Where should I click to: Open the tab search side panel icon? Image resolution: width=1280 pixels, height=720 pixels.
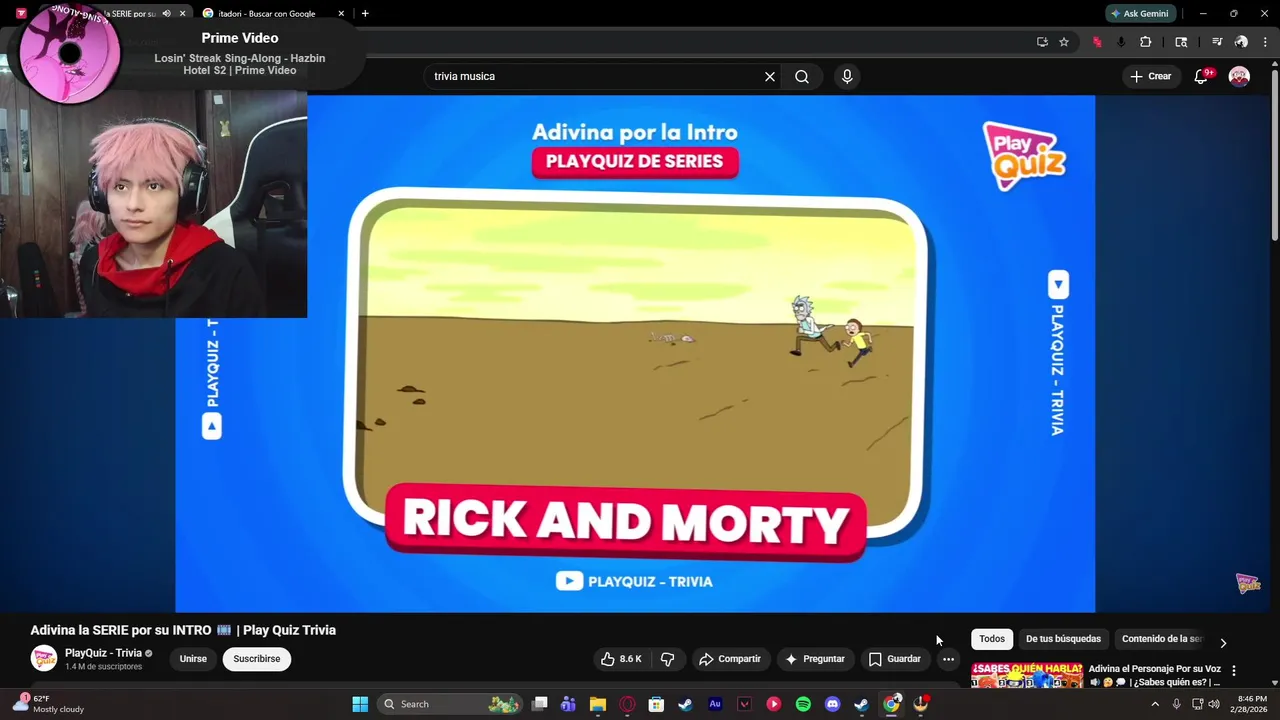(1181, 42)
